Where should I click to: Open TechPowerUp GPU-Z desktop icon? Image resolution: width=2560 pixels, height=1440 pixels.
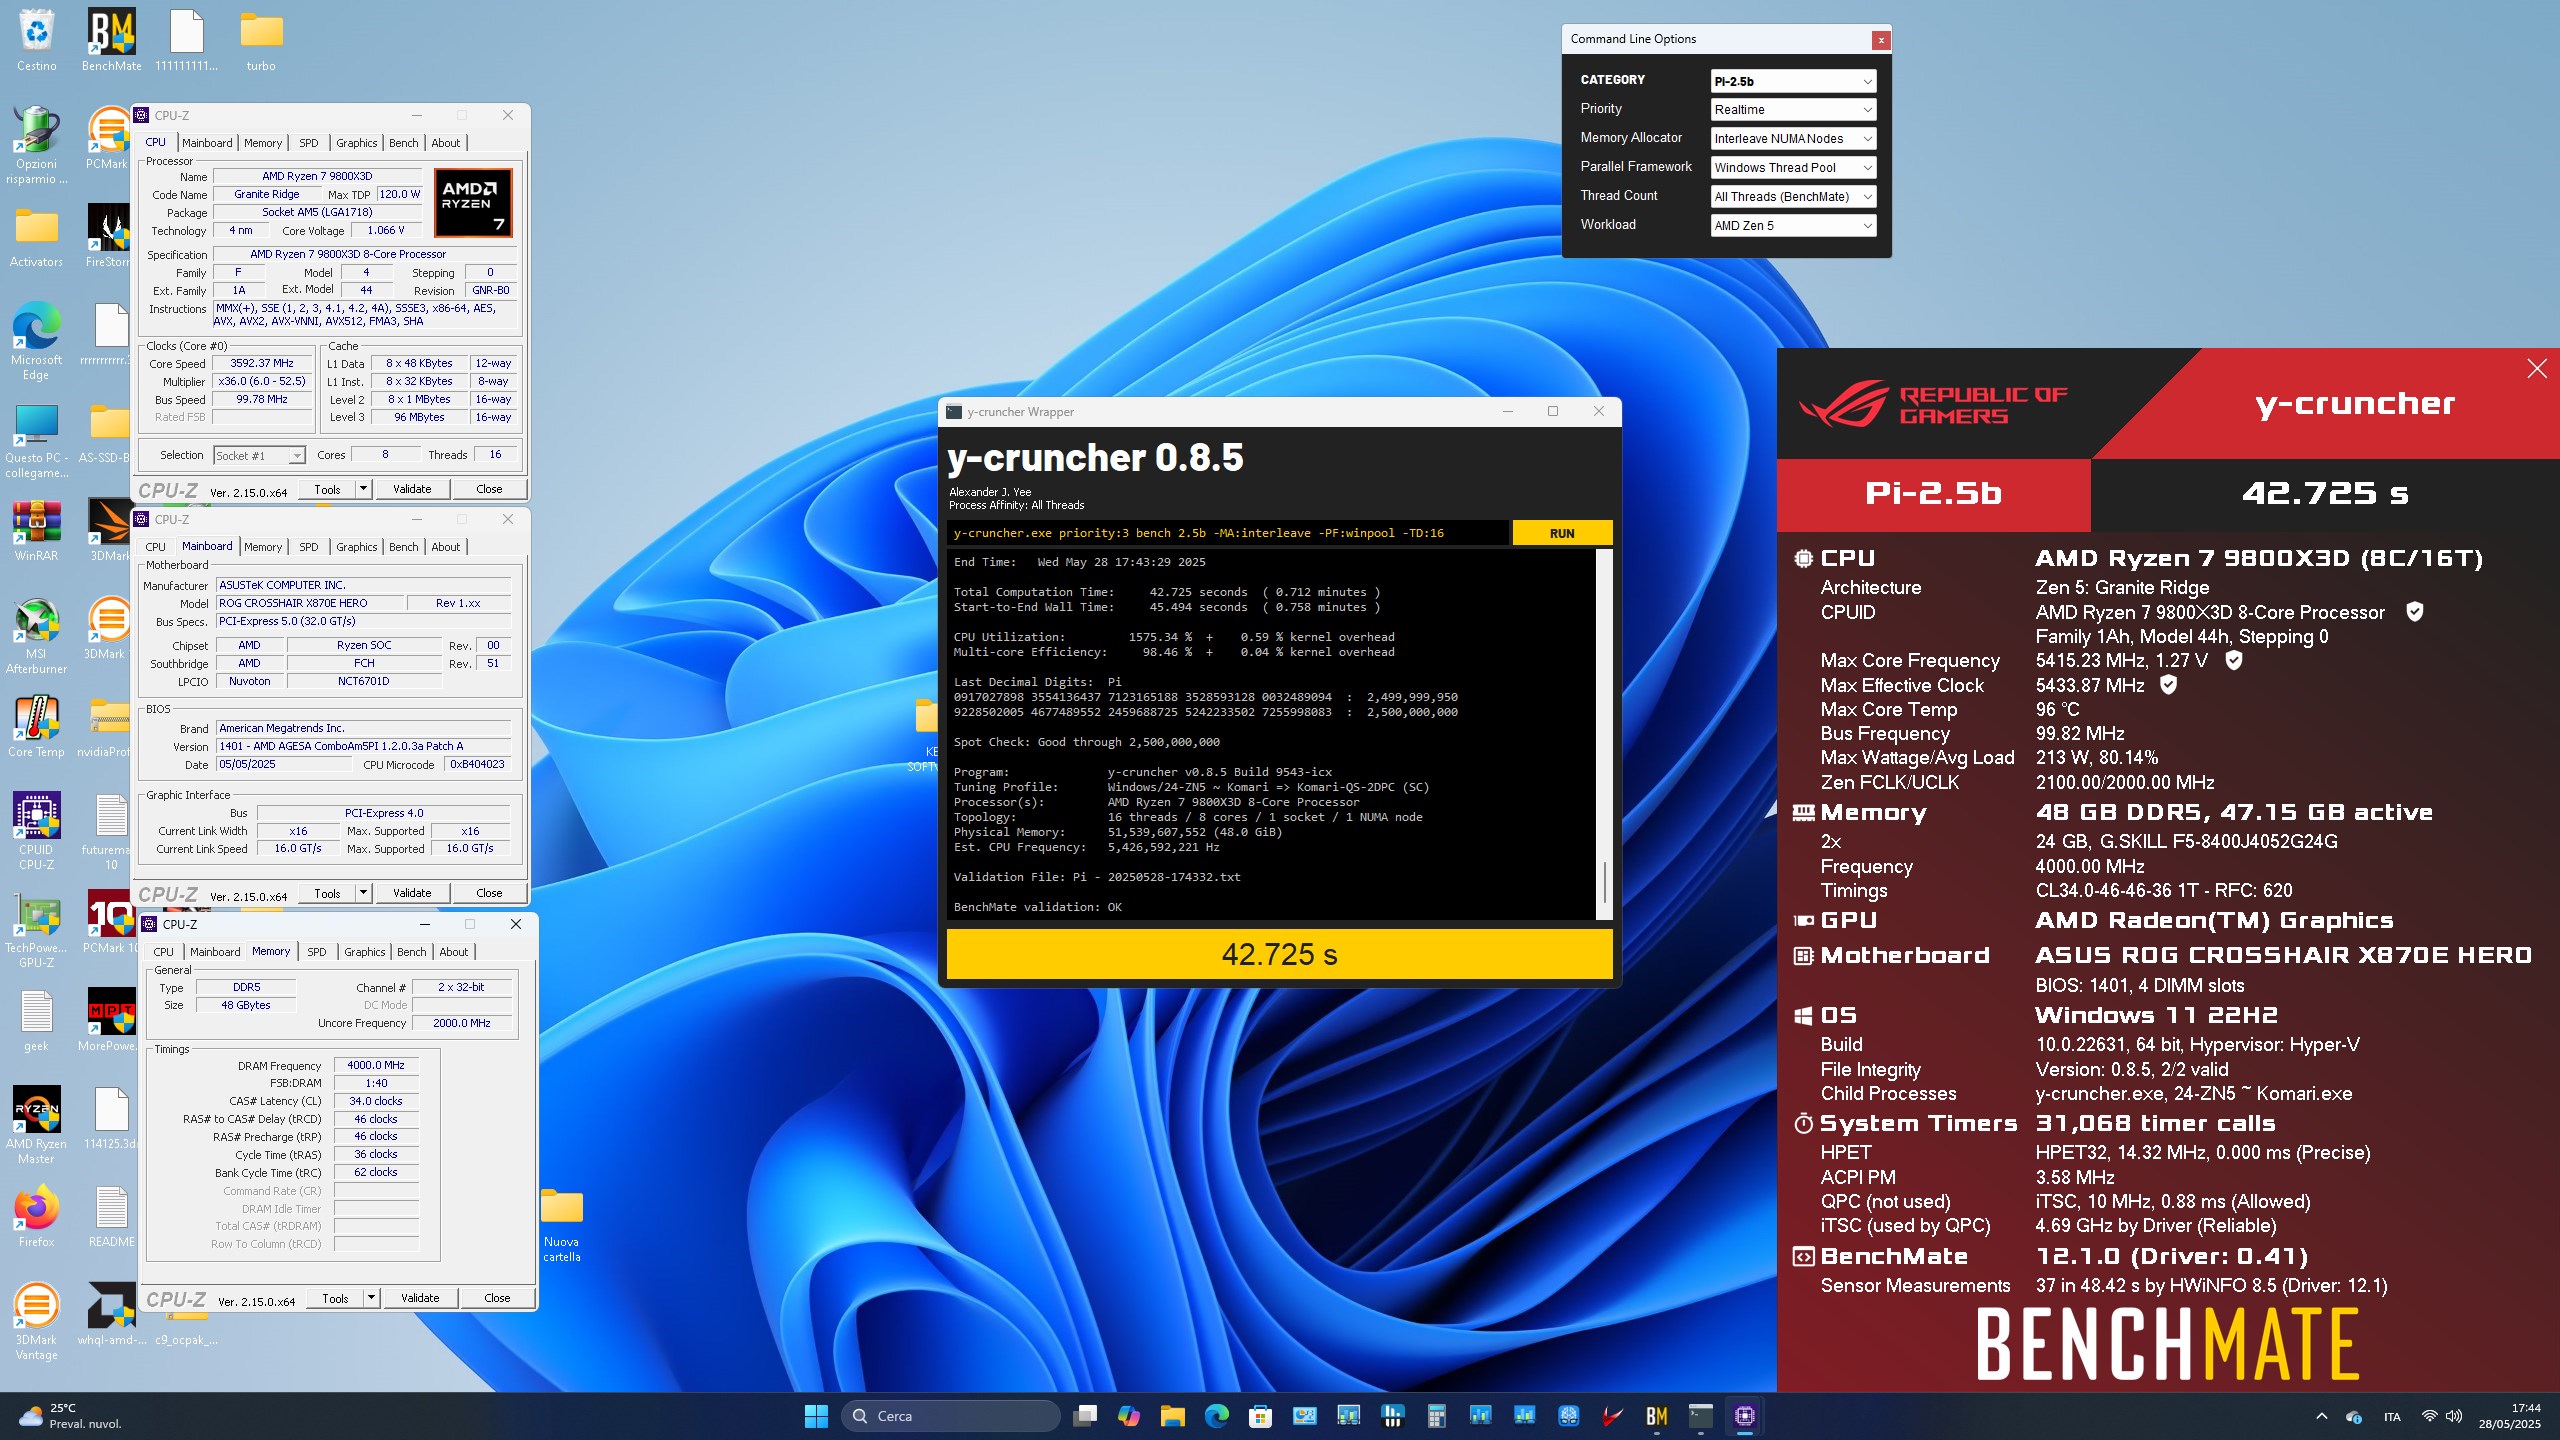point(36,930)
